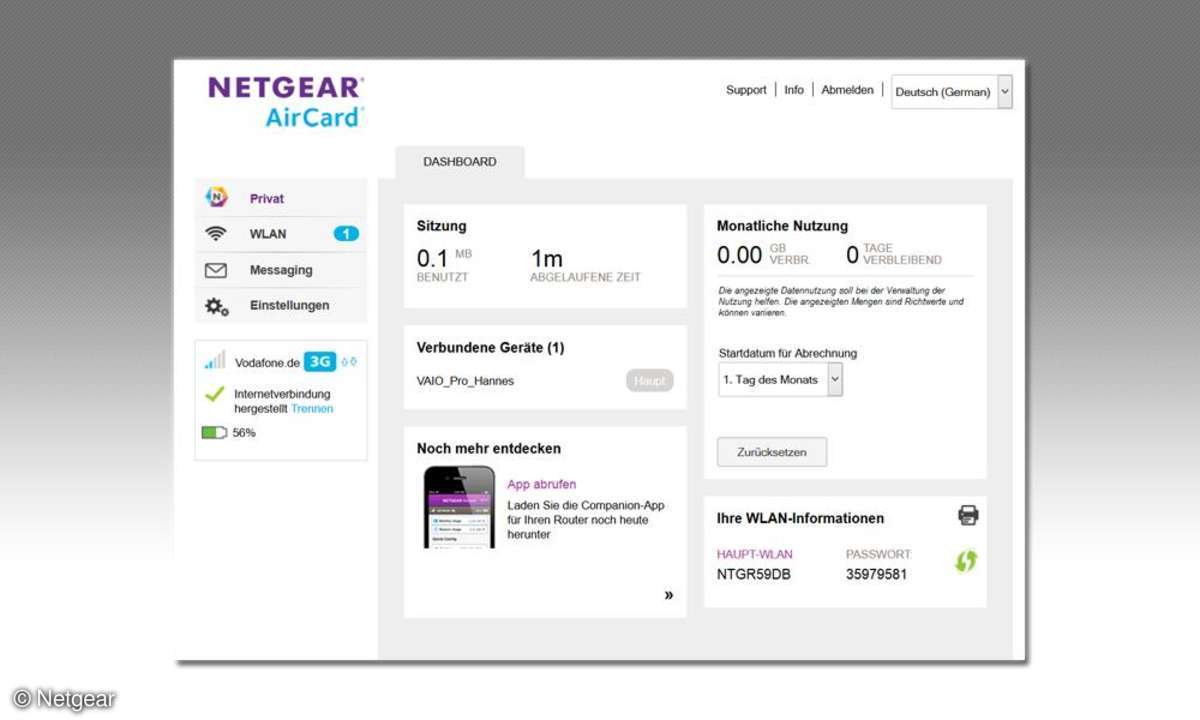Click the App abrufen link
Image resolution: width=1200 pixels, height=720 pixels.
[x=541, y=484]
